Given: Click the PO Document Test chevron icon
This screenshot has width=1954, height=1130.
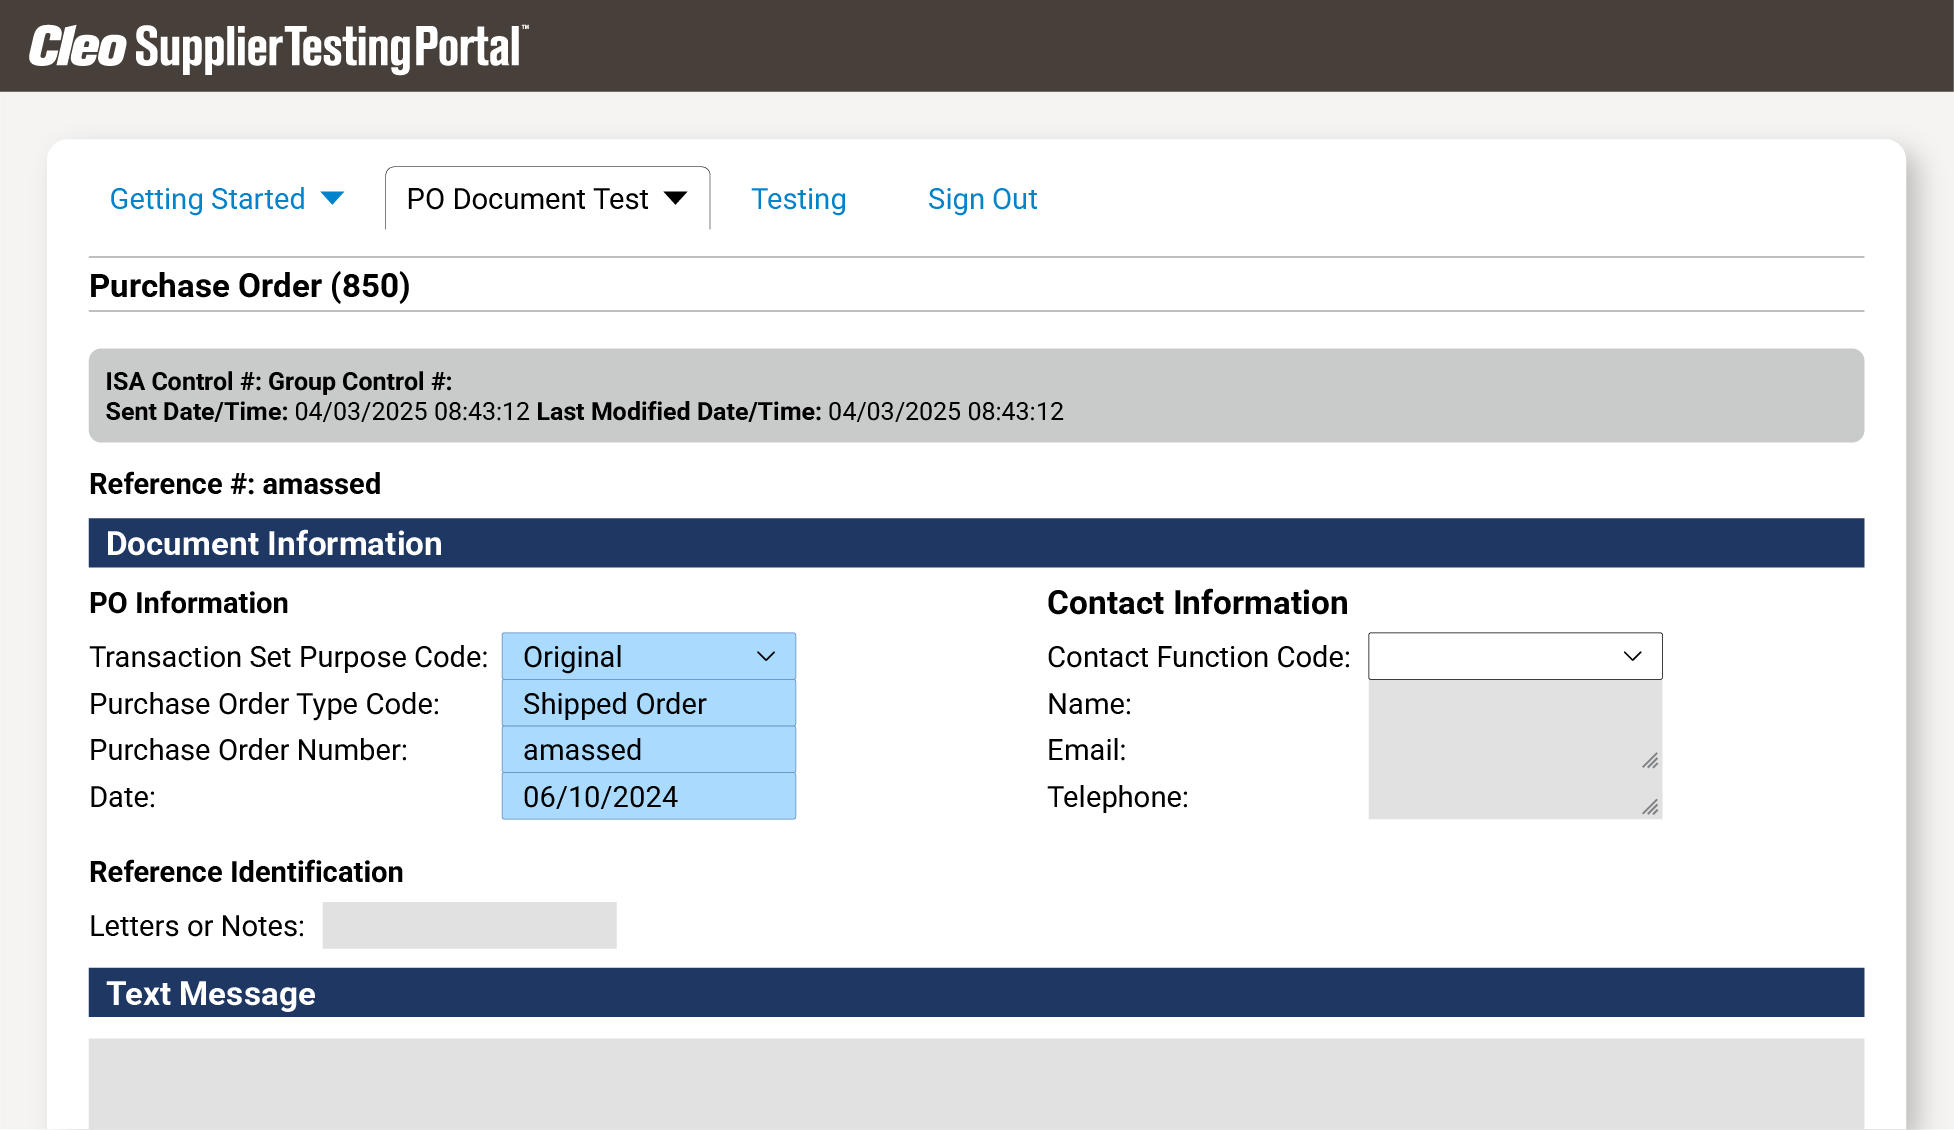Looking at the screenshot, I should (x=676, y=198).
